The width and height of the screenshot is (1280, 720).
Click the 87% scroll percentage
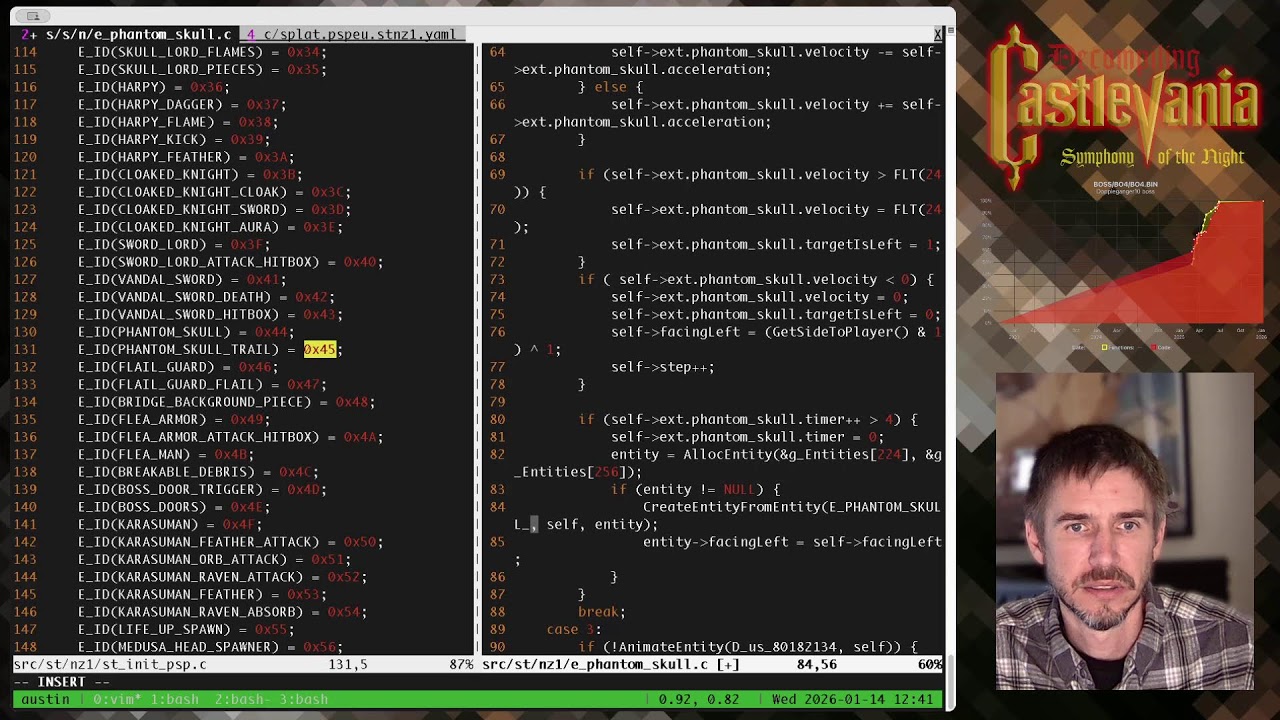[x=461, y=664]
